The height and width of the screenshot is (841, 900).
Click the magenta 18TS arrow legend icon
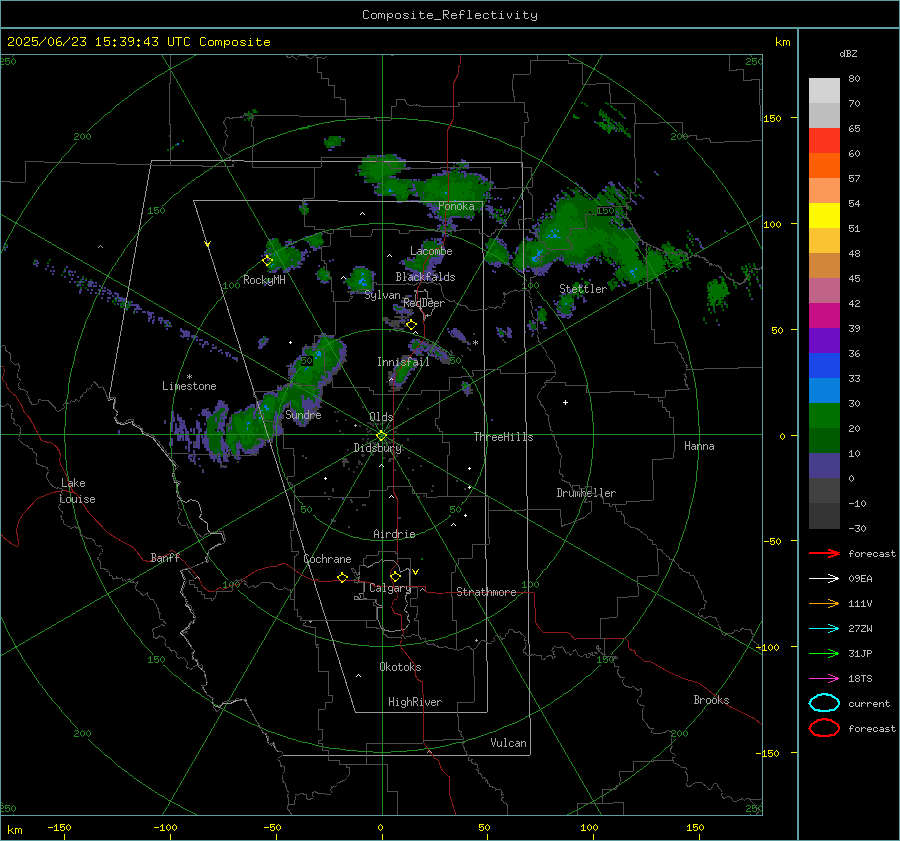click(x=824, y=679)
